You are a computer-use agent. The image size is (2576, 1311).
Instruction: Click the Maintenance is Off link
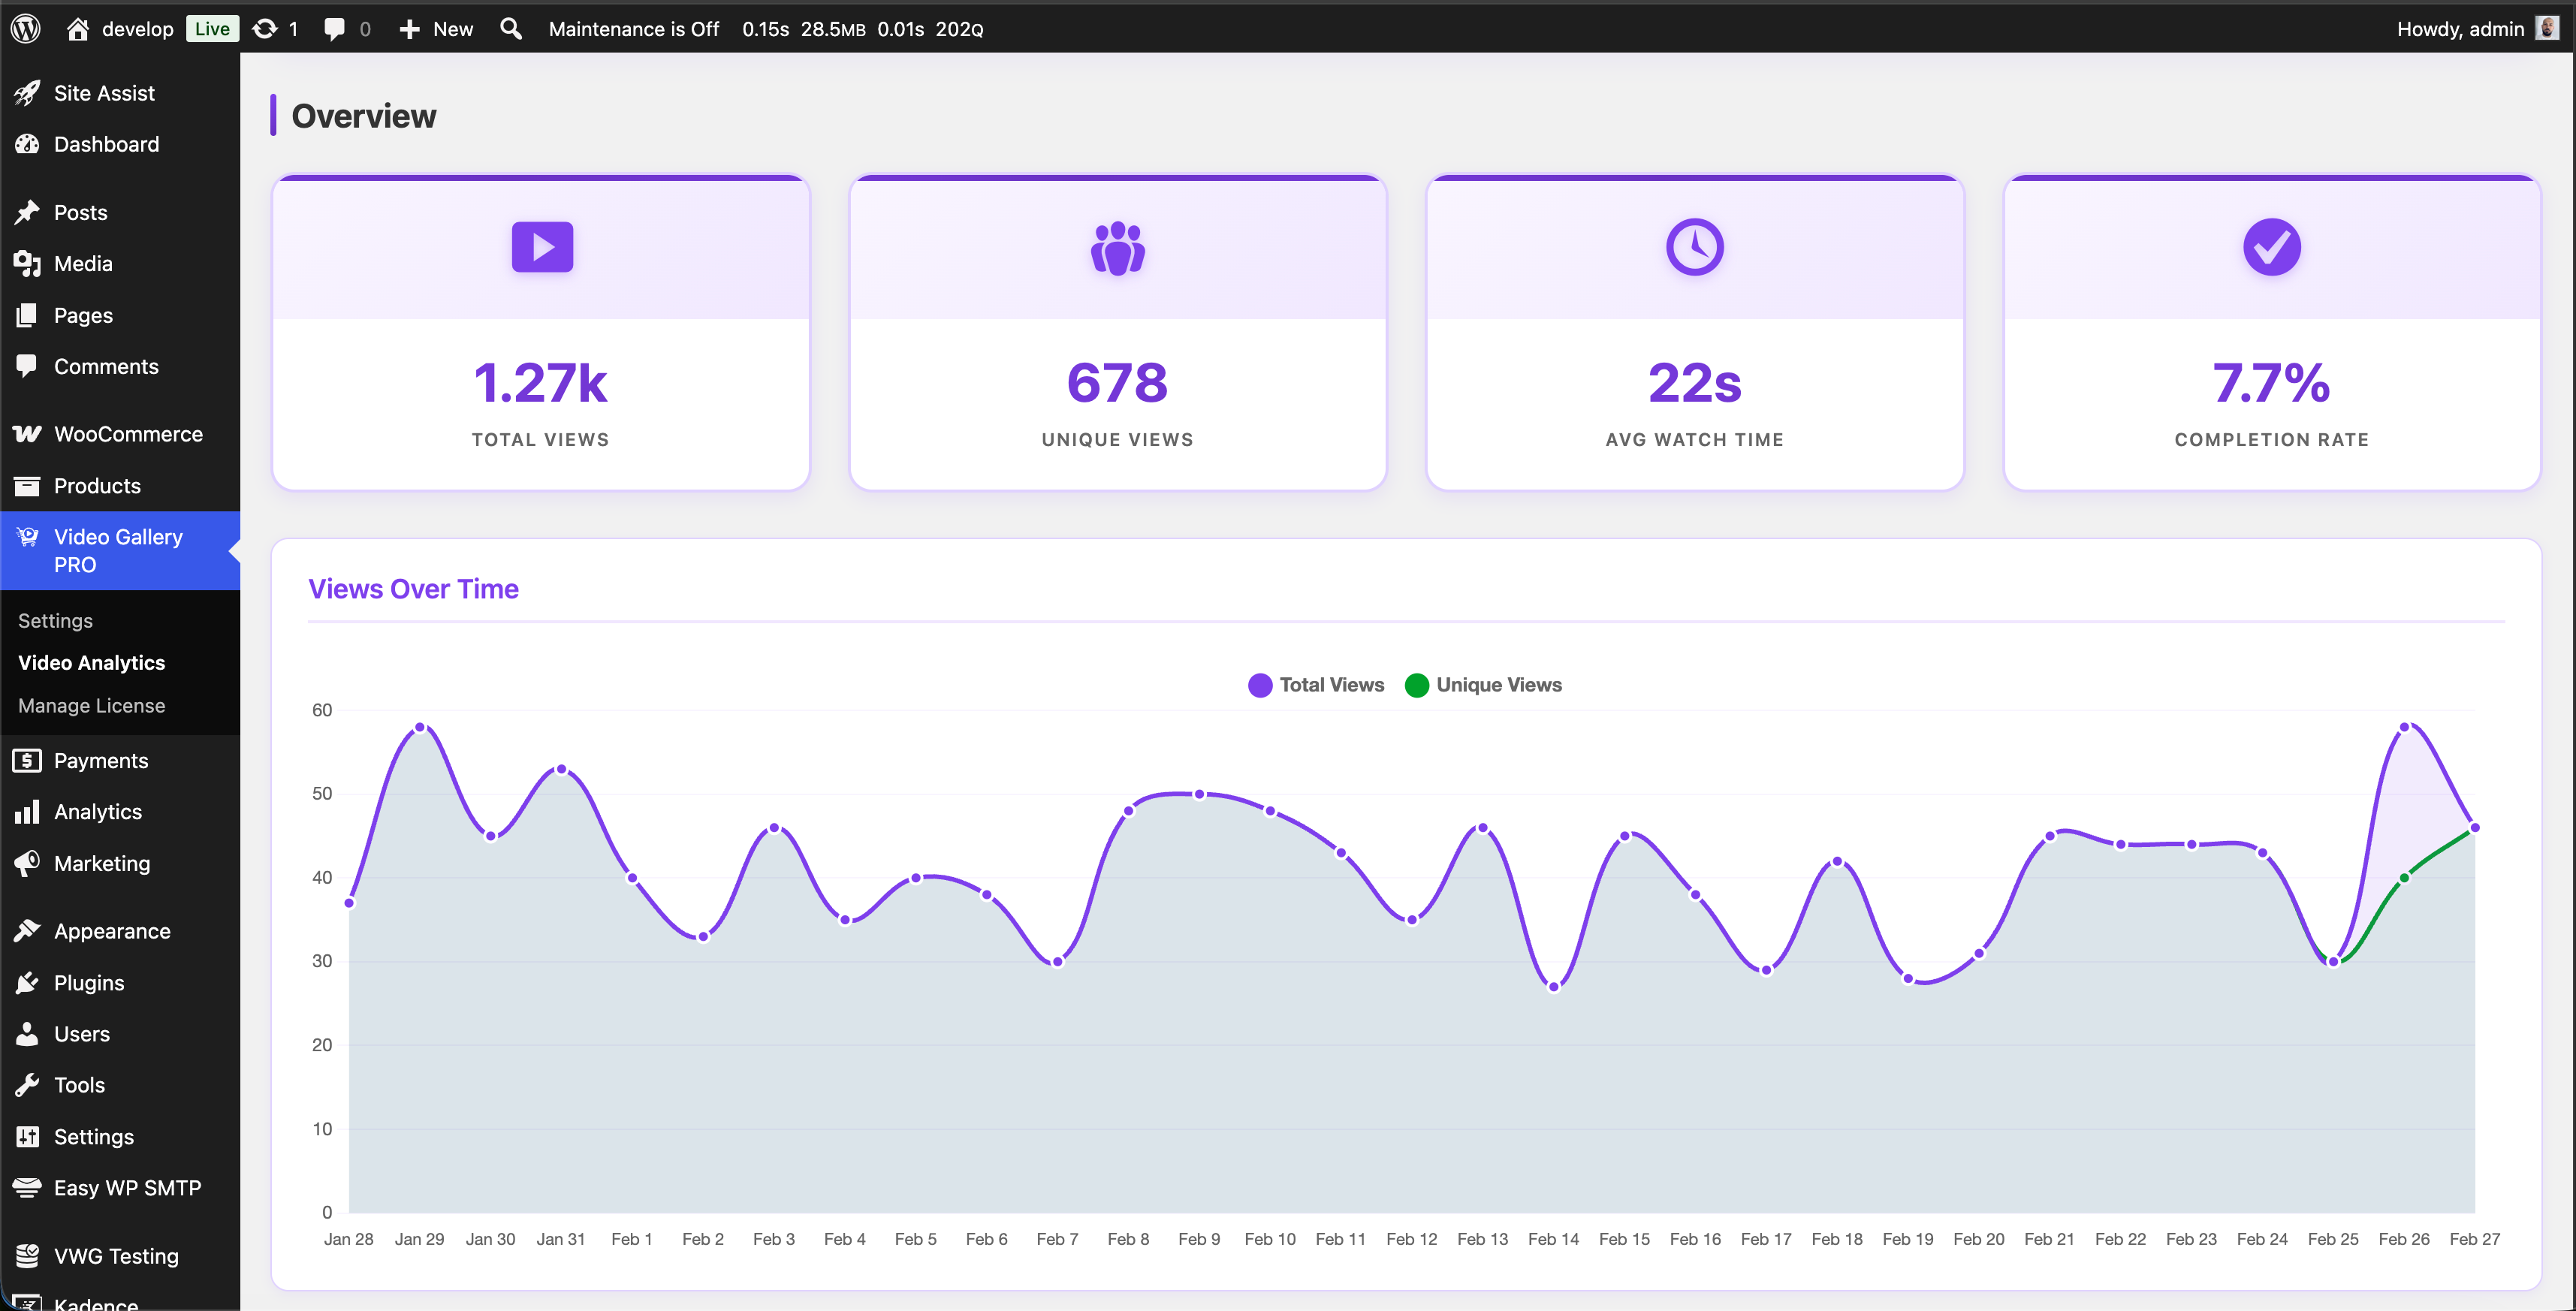tap(633, 28)
